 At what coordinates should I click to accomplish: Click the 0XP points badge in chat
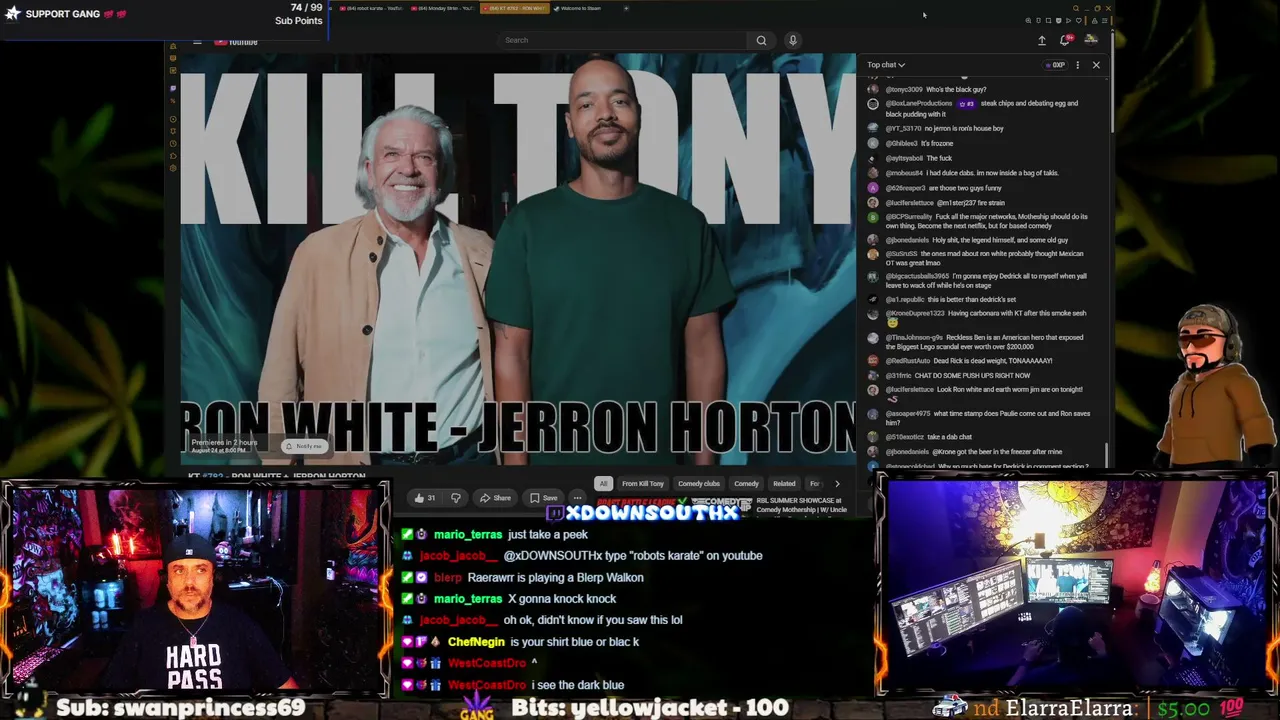click(x=1055, y=65)
